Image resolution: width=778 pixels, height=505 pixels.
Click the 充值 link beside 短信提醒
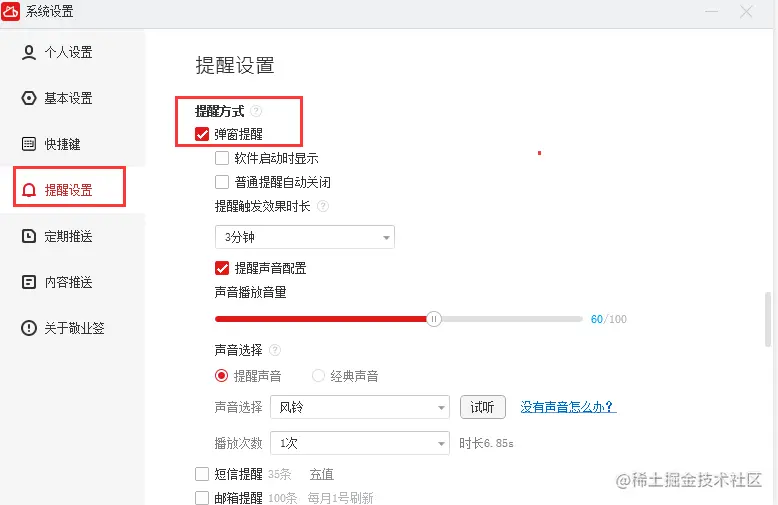click(x=322, y=474)
